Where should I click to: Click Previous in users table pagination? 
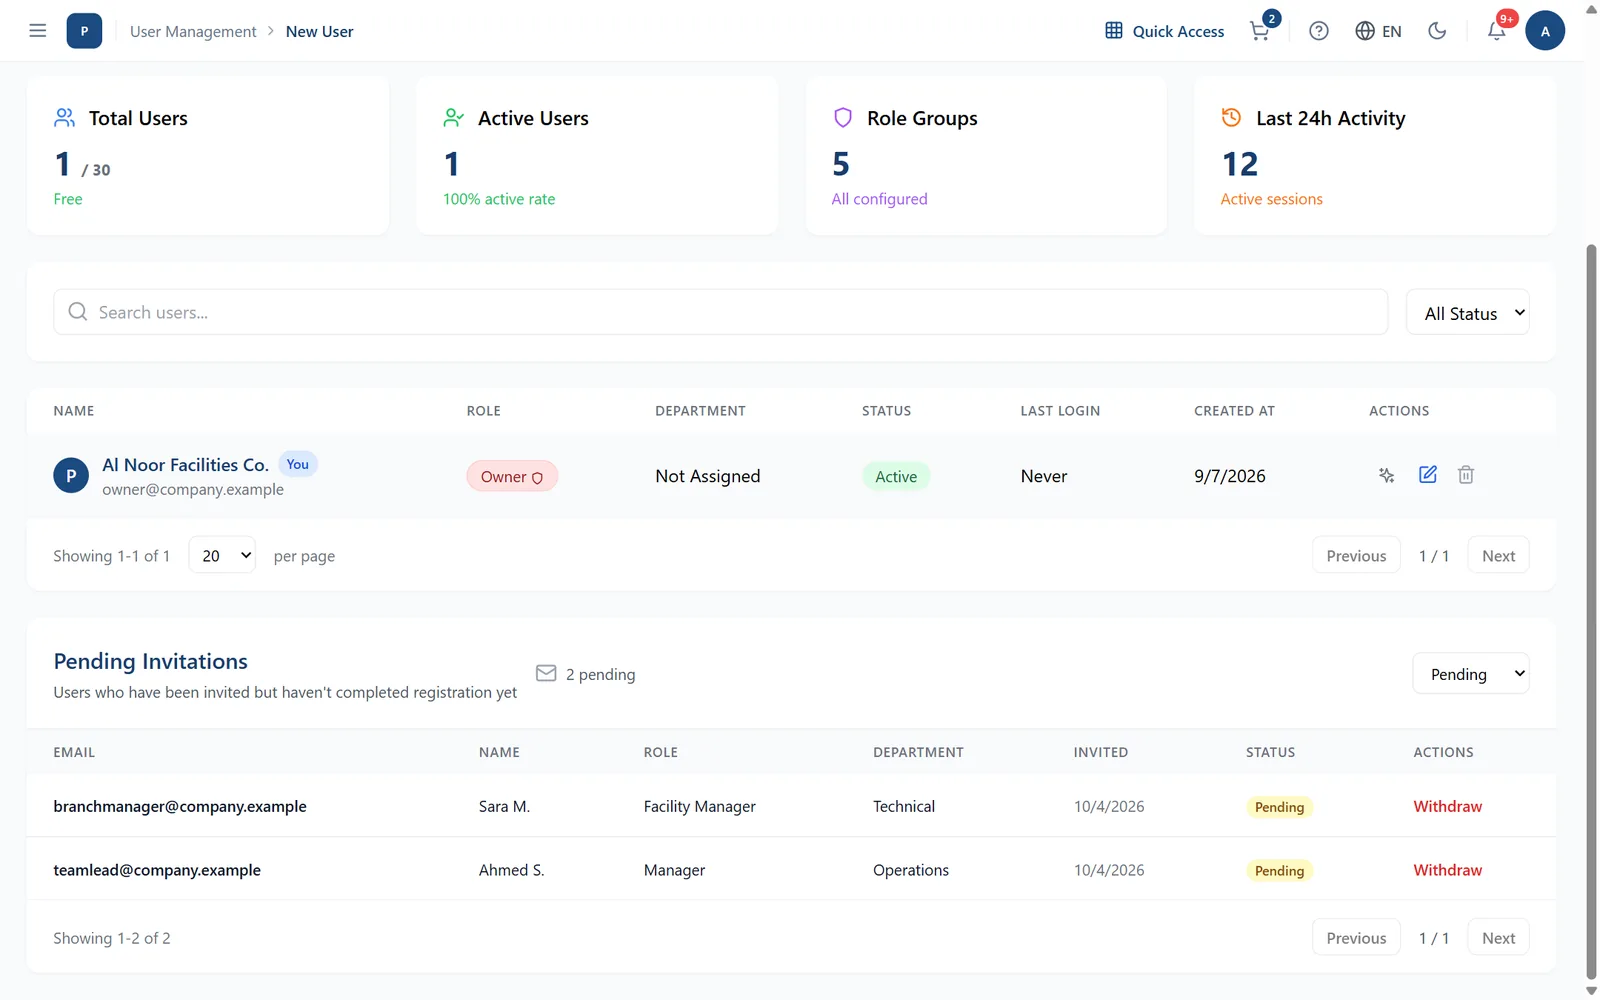[x=1356, y=555]
